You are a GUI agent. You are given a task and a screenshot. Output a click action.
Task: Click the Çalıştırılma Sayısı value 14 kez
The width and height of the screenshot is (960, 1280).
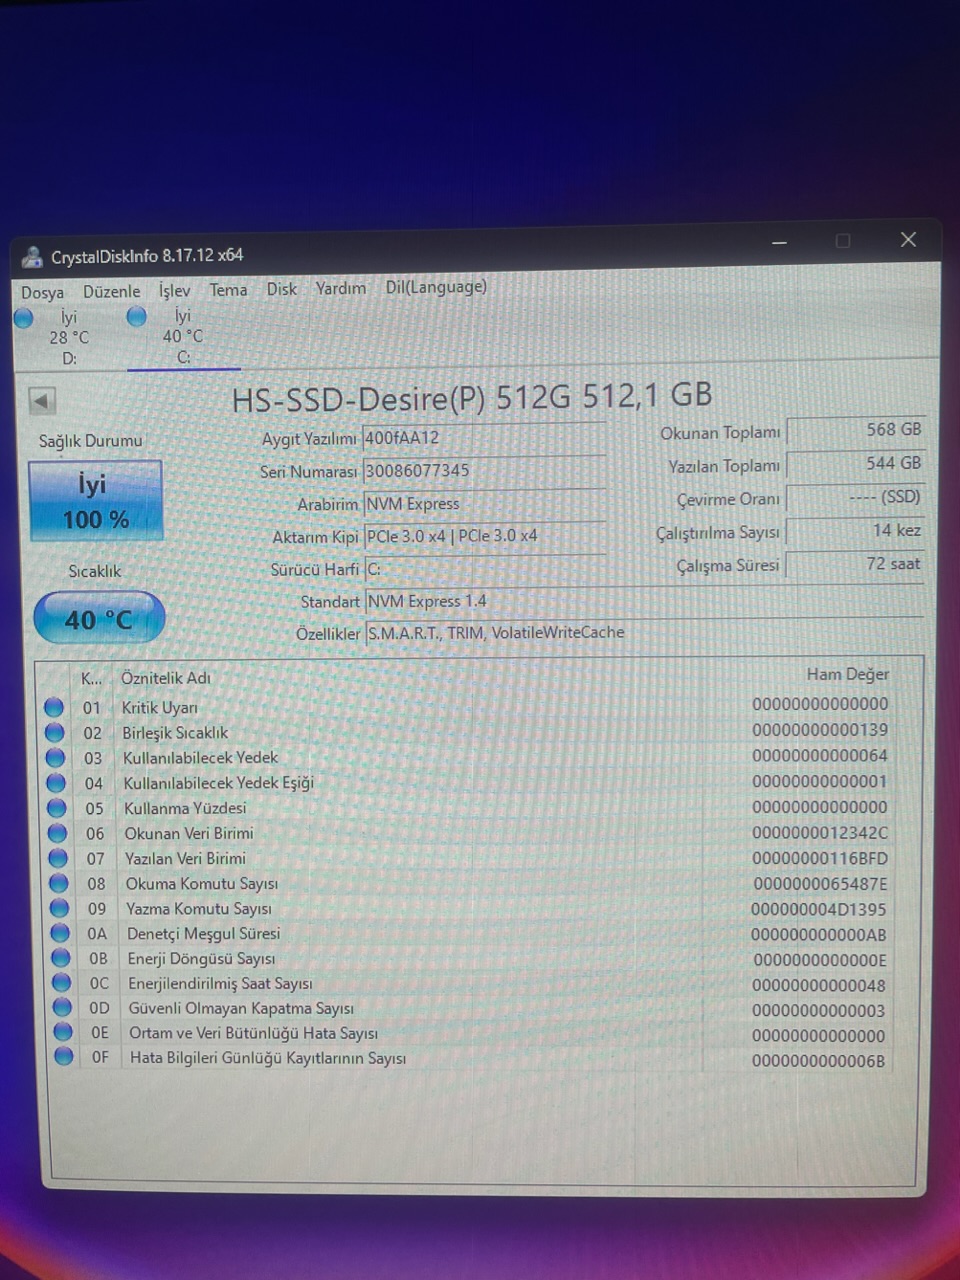[856, 531]
